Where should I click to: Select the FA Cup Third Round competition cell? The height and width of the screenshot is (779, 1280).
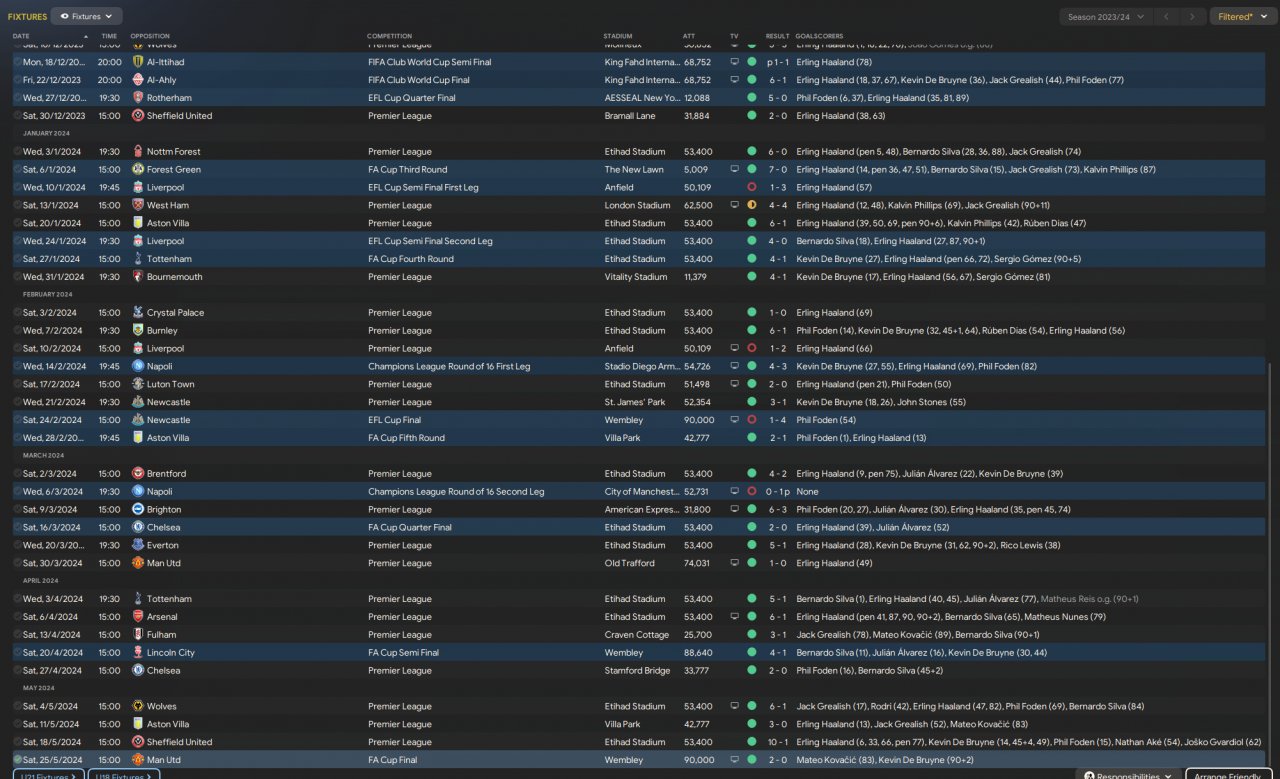(x=407, y=170)
